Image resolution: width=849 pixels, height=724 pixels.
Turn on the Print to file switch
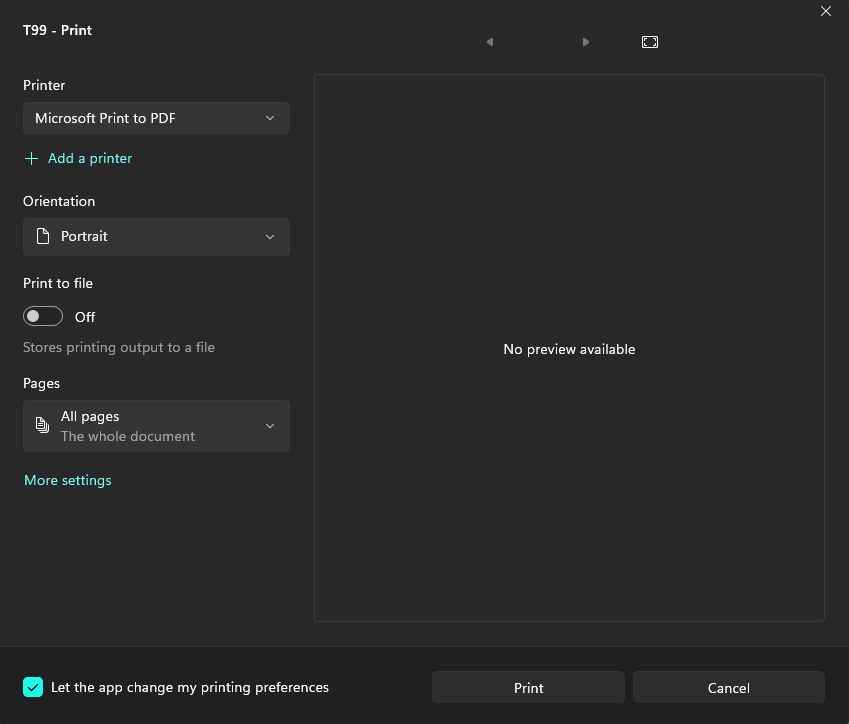(x=43, y=316)
